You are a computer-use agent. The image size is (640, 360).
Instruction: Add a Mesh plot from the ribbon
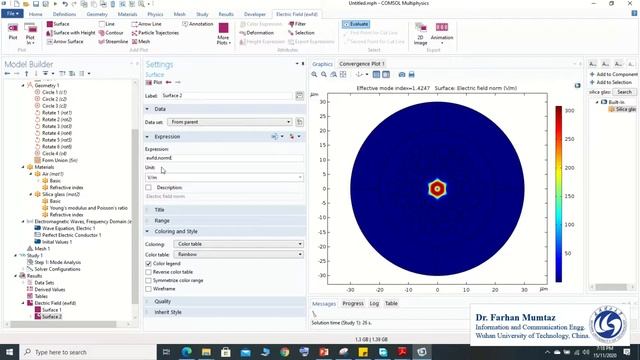[141, 42]
